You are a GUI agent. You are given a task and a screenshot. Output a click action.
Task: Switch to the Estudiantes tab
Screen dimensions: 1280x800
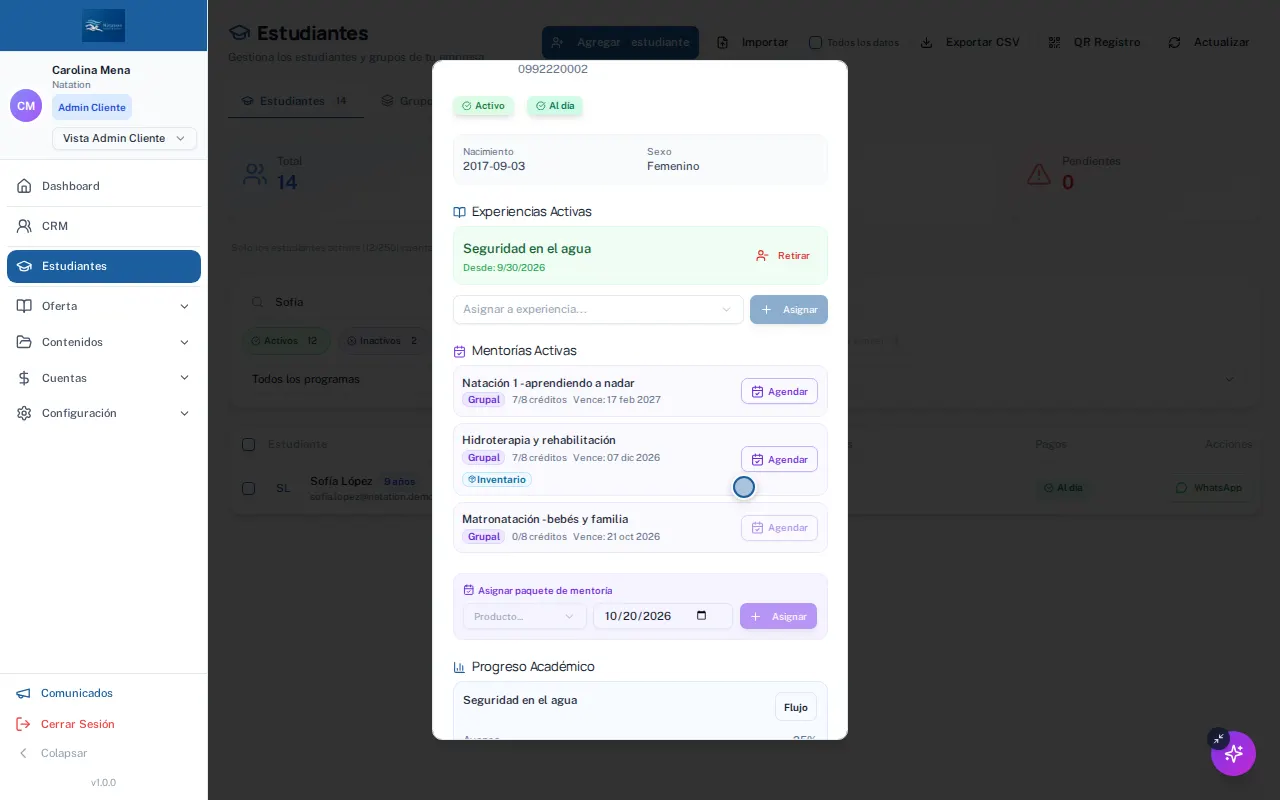[x=296, y=101]
